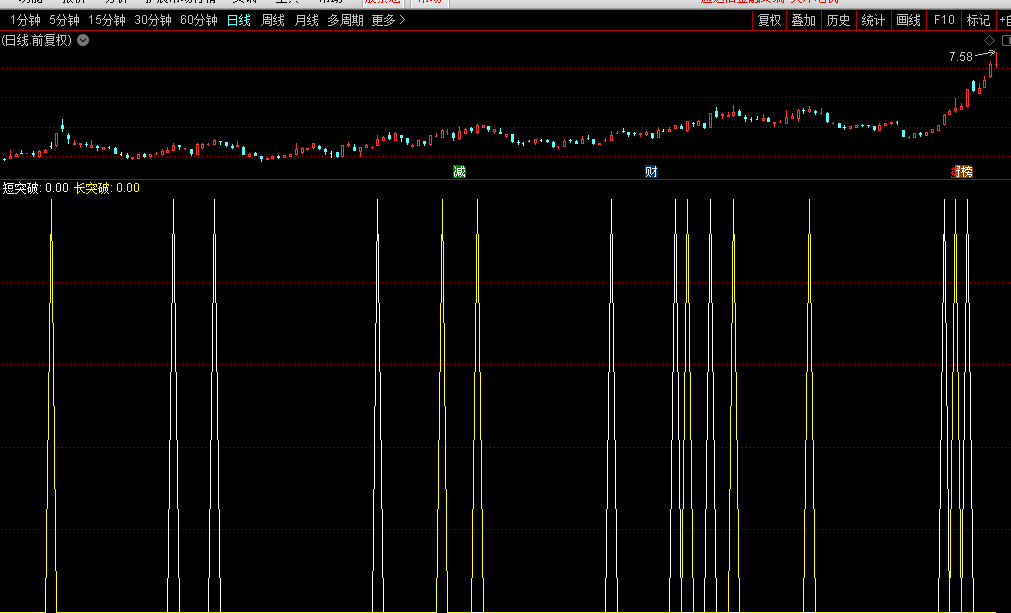Click the green 减 event marker
The image size is (1011, 613).
click(x=459, y=172)
